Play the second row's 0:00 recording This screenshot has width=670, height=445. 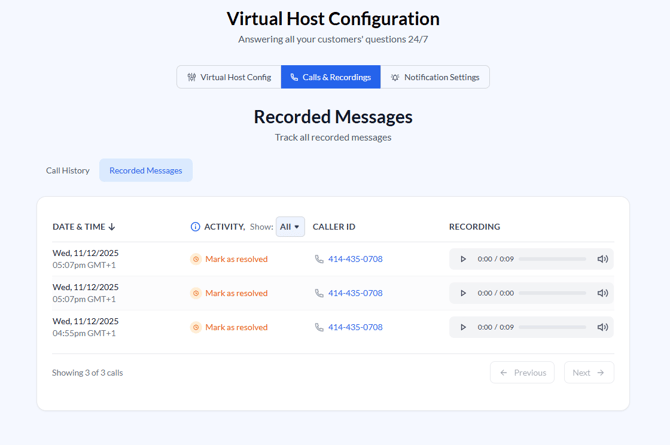tap(463, 293)
